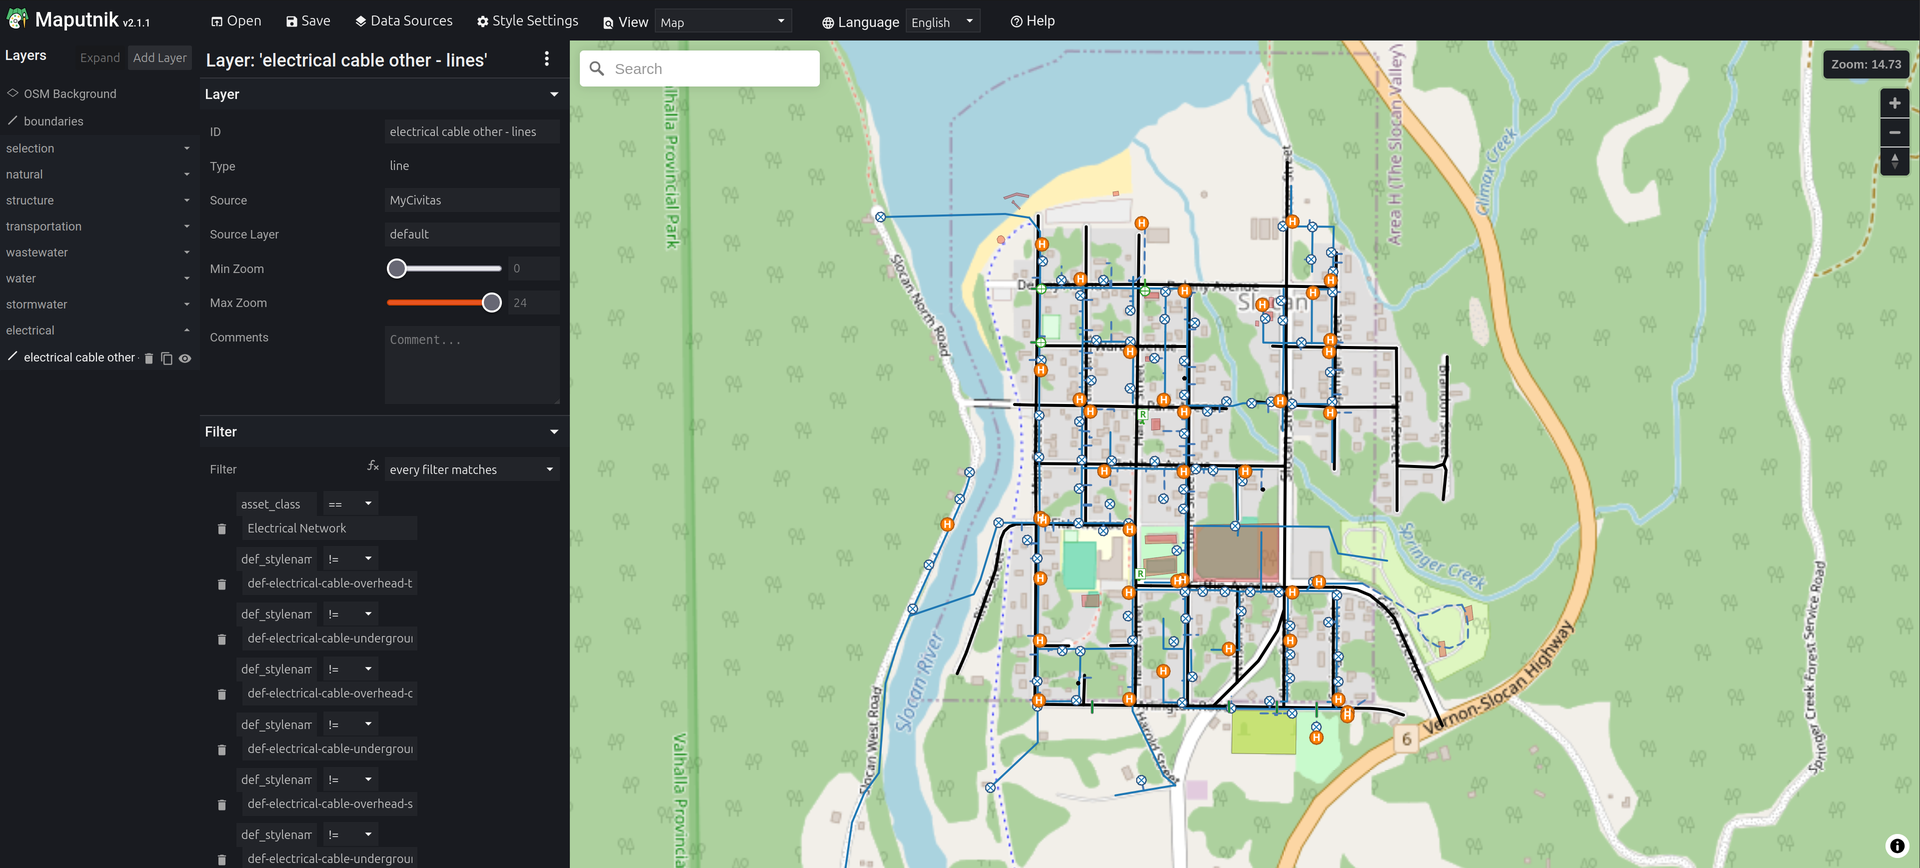Screen dimensions: 1920x868
Task: Click the Add Layer button
Action: [160, 58]
